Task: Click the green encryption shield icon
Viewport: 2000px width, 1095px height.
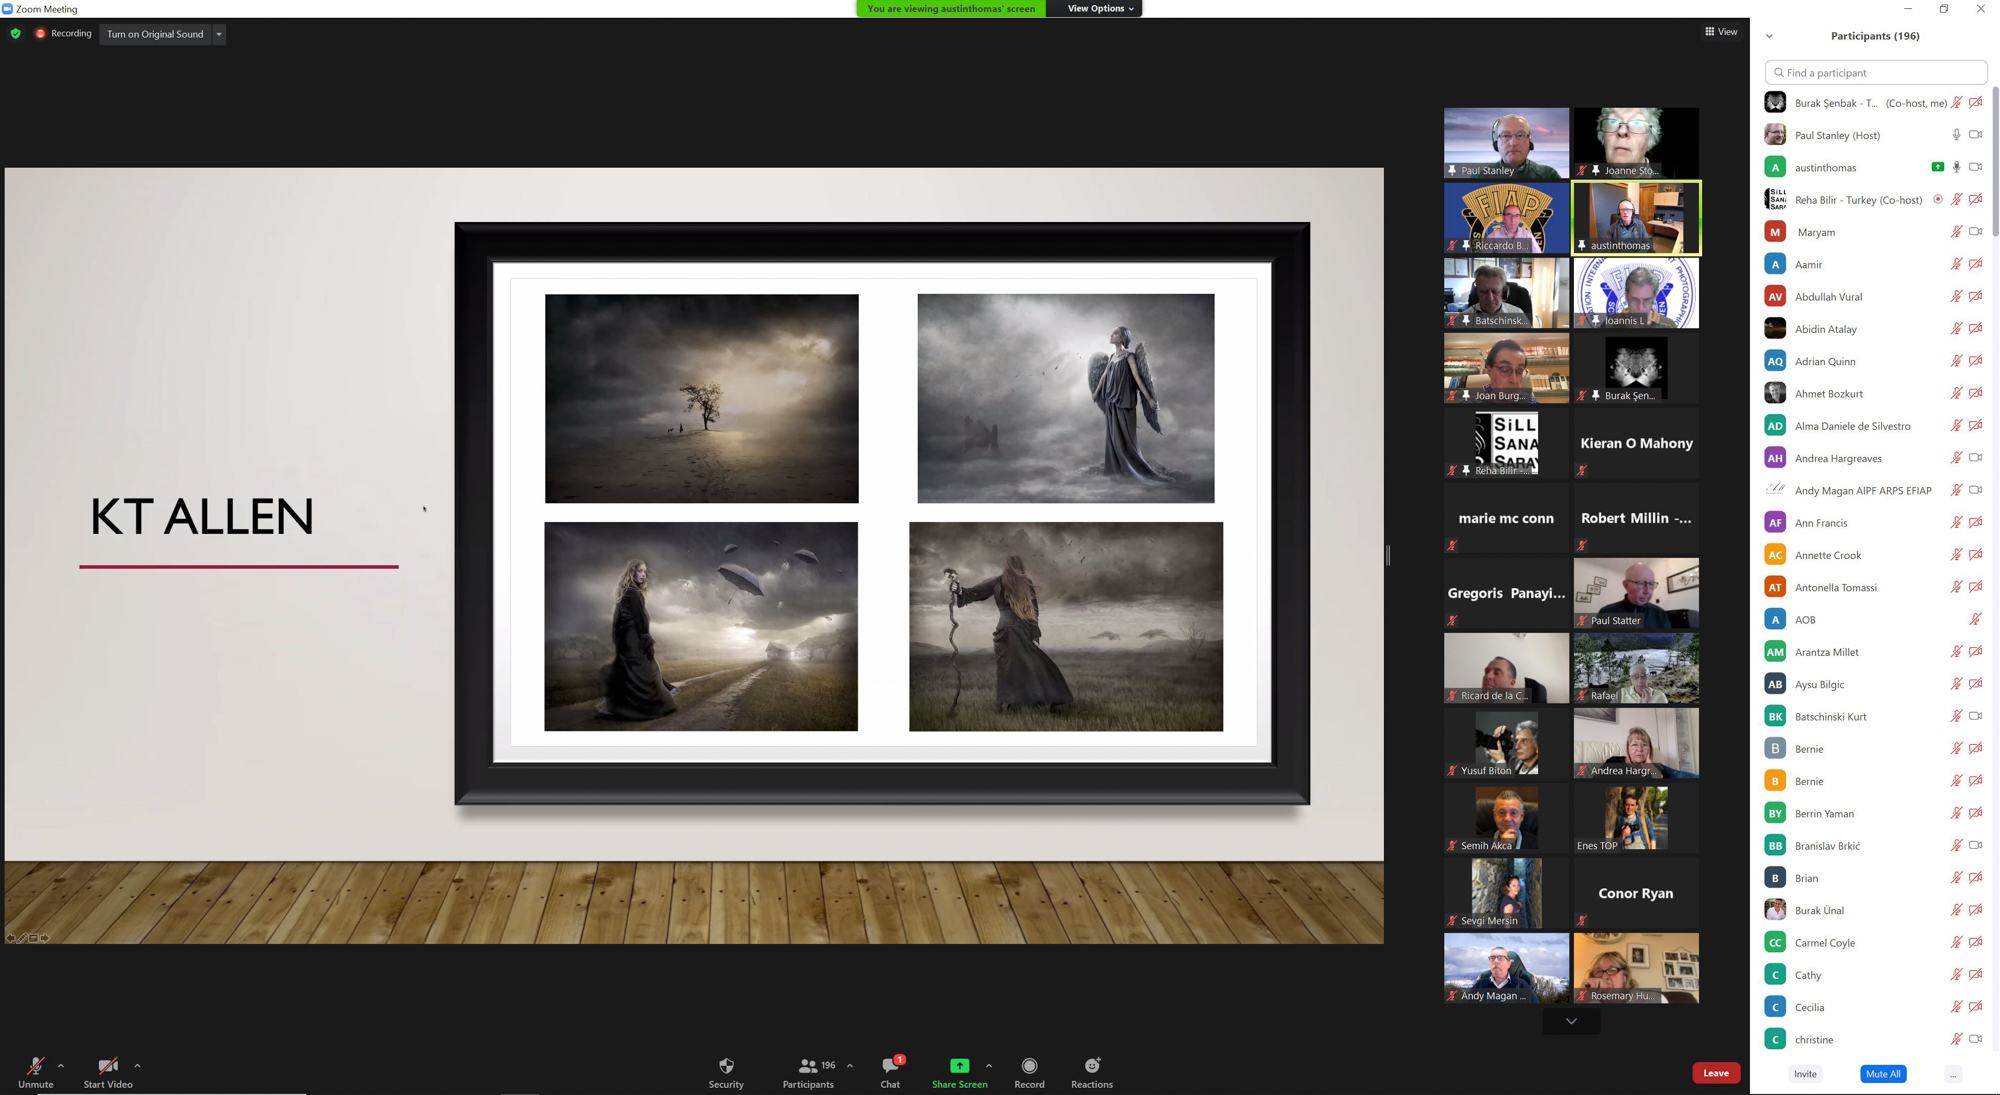Action: click(15, 34)
